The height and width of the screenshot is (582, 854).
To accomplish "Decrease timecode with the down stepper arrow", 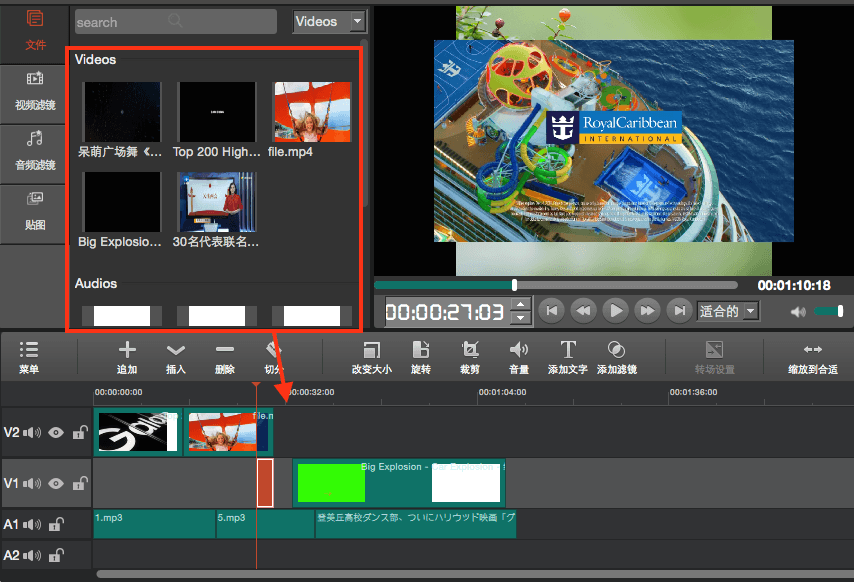I will [x=521, y=318].
